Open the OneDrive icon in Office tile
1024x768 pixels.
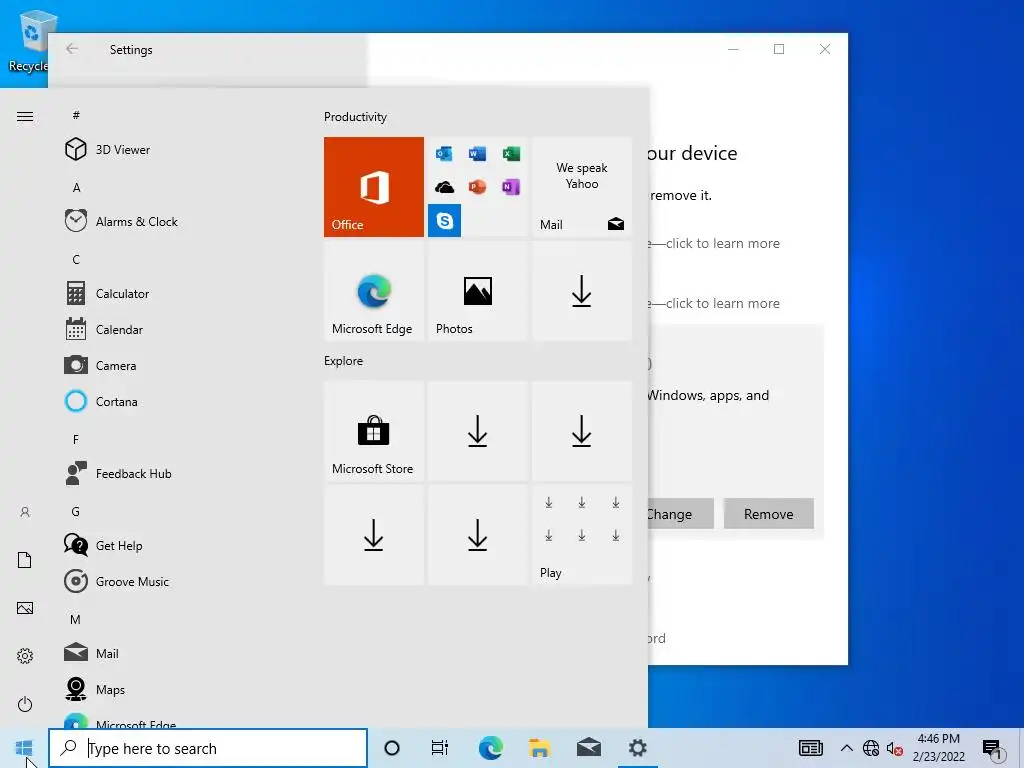(x=444, y=187)
